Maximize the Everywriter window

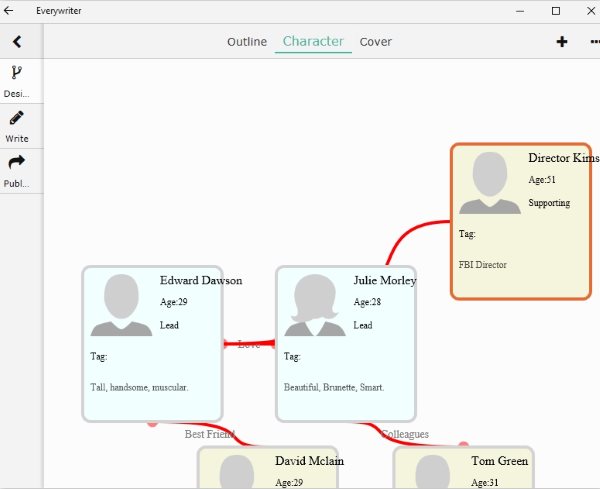[555, 10]
